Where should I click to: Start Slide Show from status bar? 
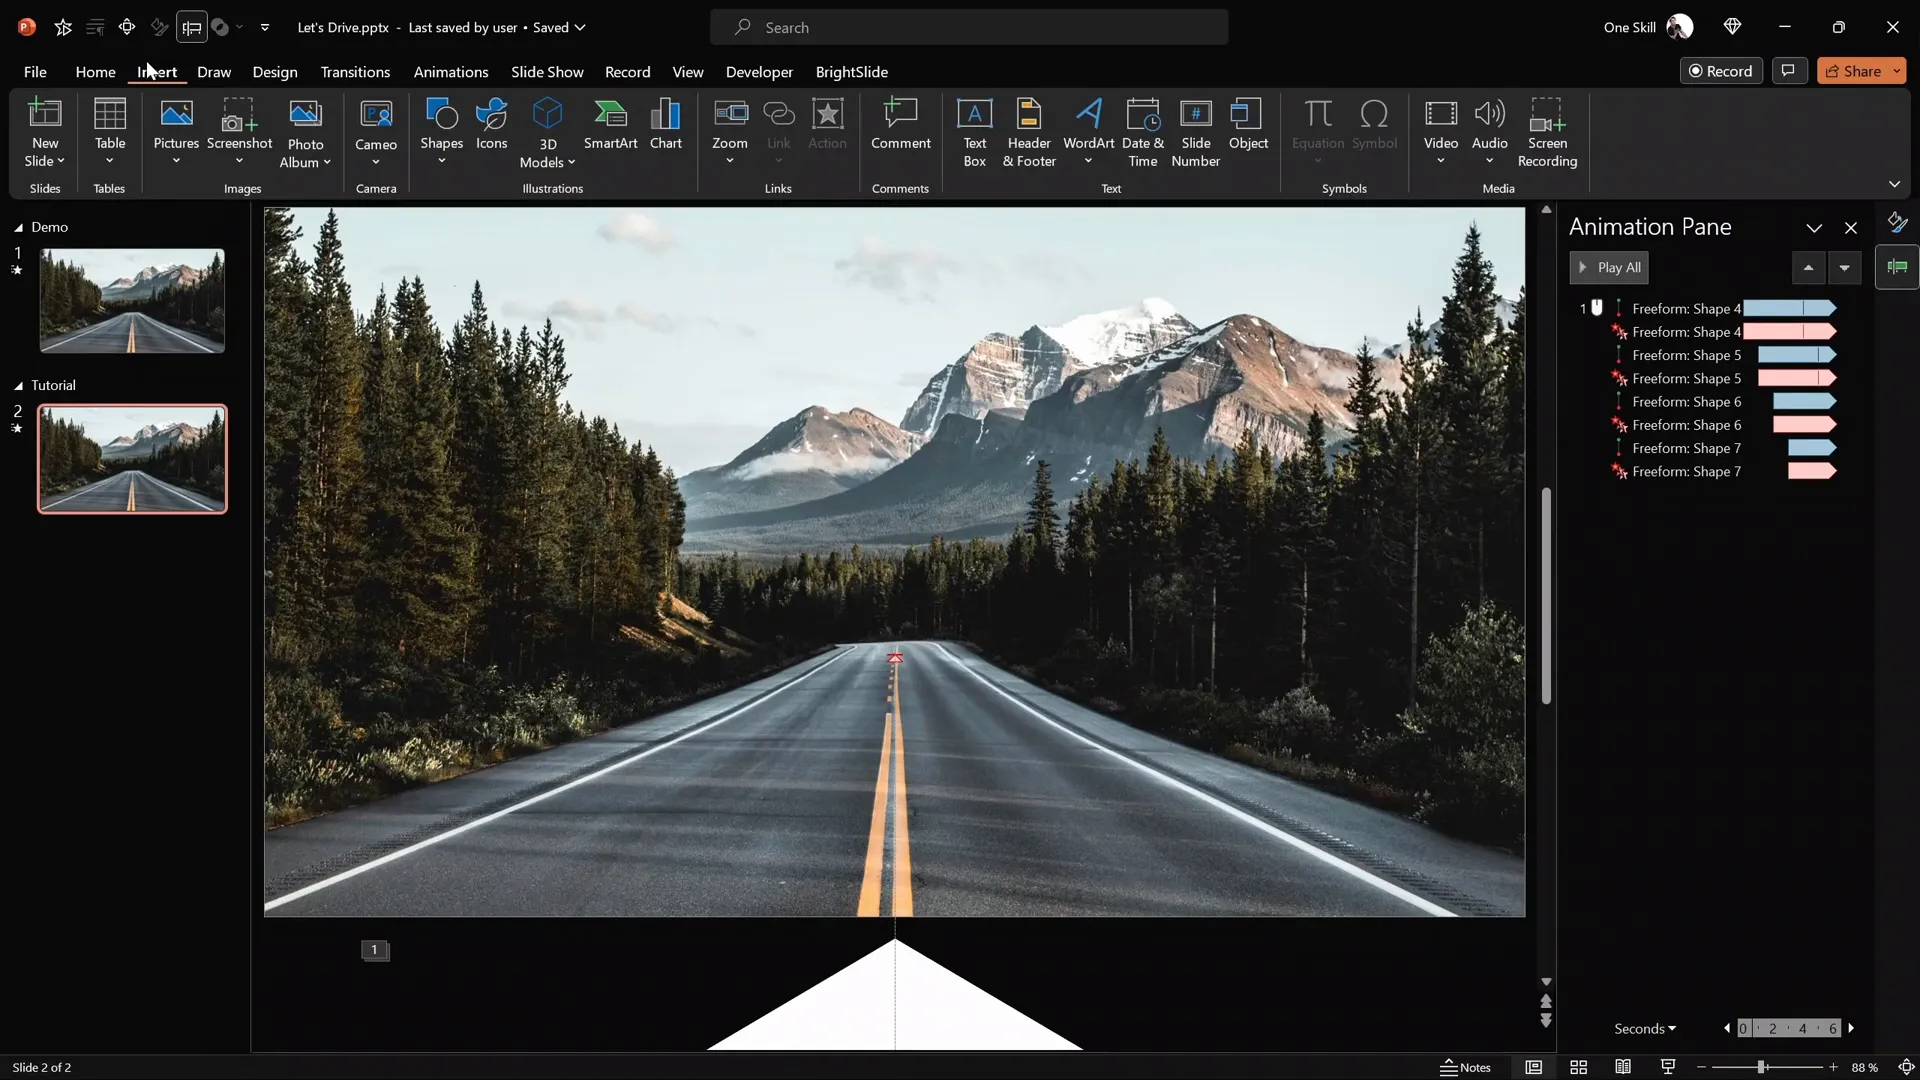coord(1668,1067)
